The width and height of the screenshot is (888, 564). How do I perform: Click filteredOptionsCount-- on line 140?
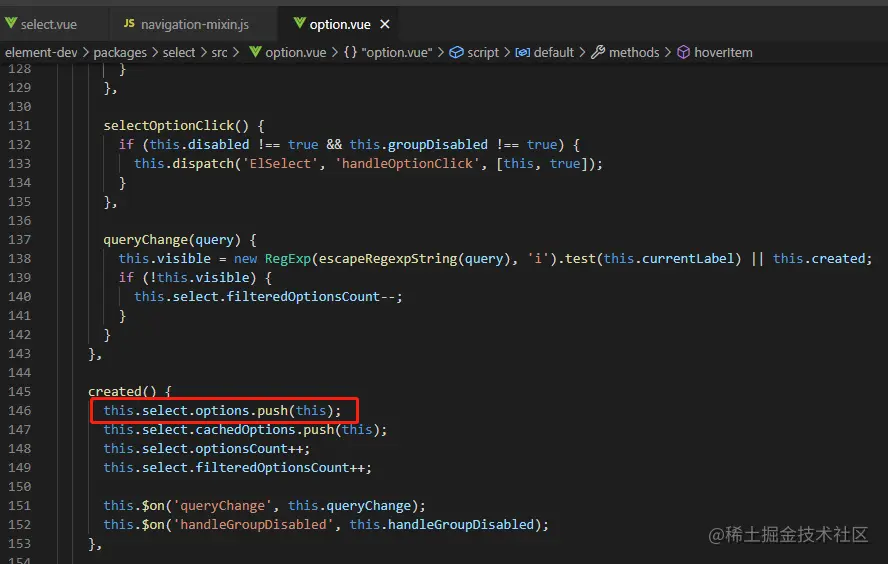click(x=310, y=297)
